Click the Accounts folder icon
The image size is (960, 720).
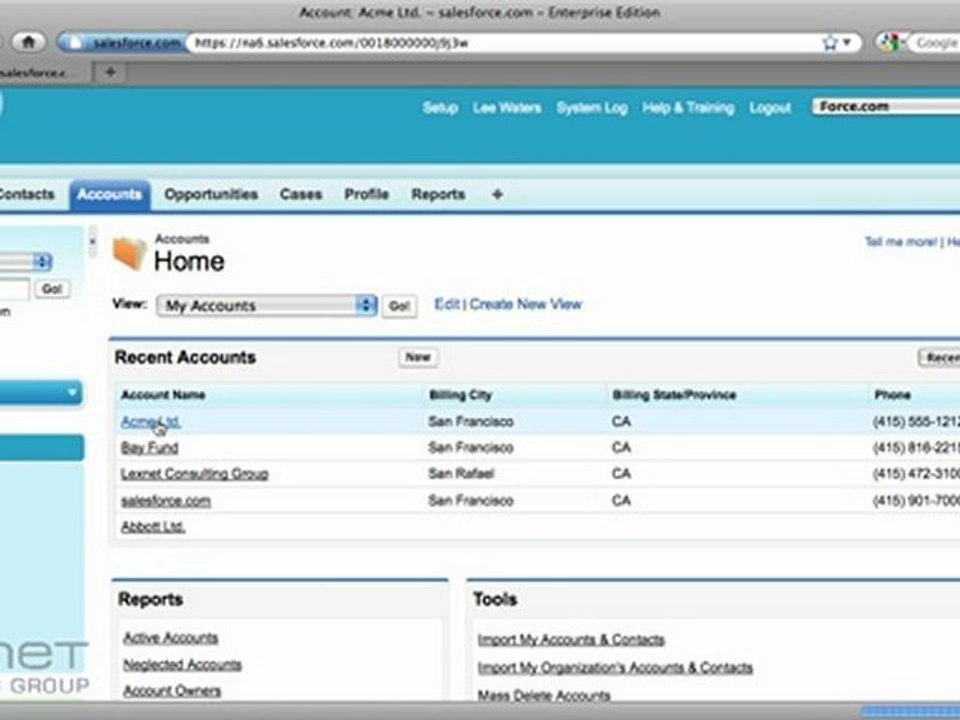coord(129,253)
